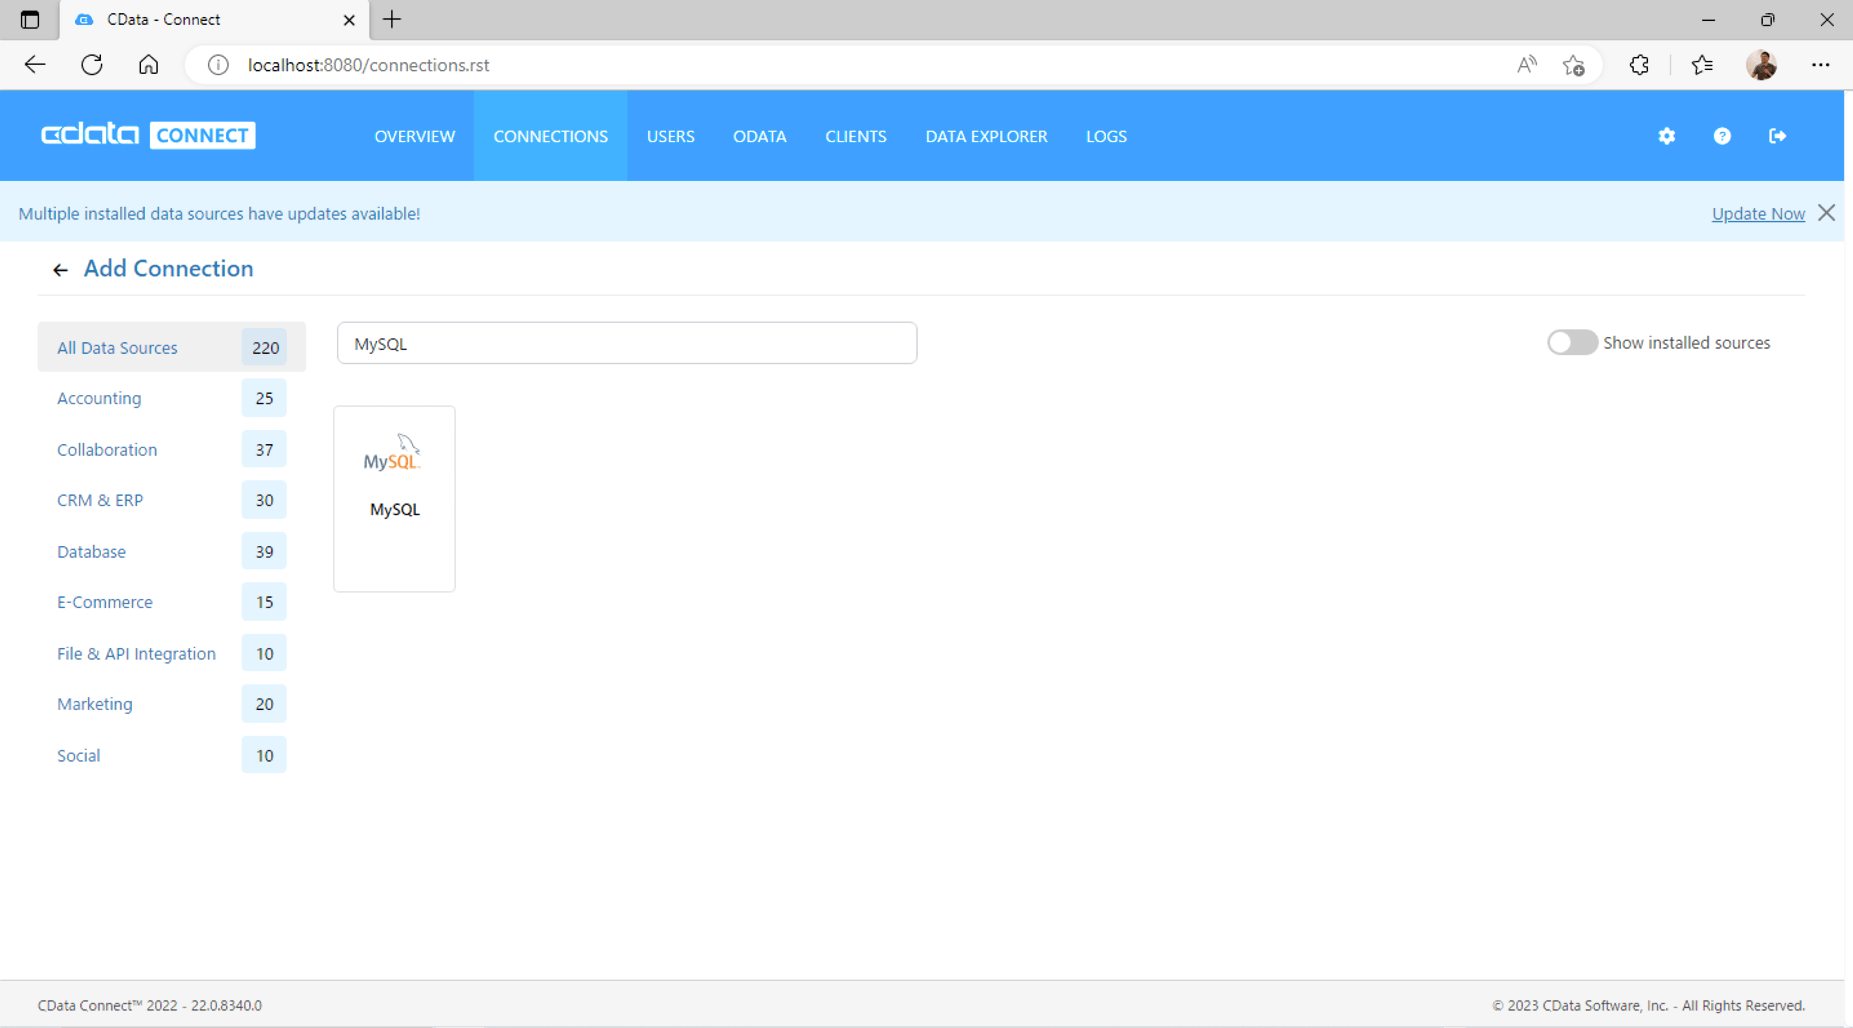Click the Update Now link
The height and width of the screenshot is (1028, 1853).
[x=1758, y=214]
